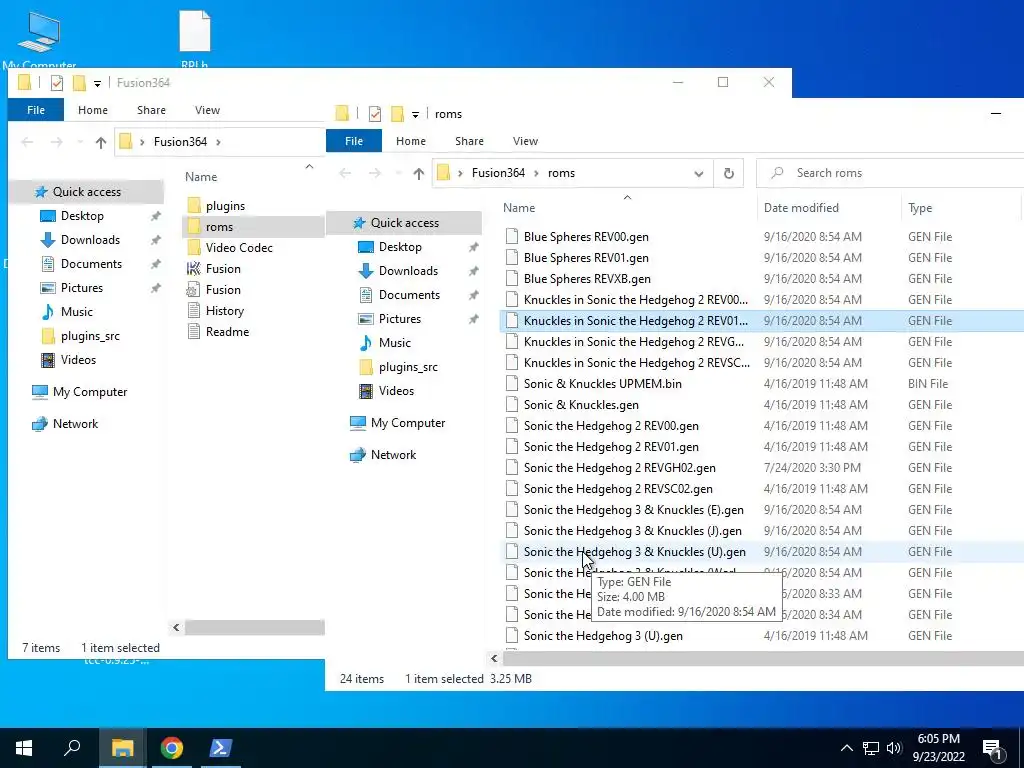Refresh the roms folder listing
The width and height of the screenshot is (1024, 768).
click(729, 173)
